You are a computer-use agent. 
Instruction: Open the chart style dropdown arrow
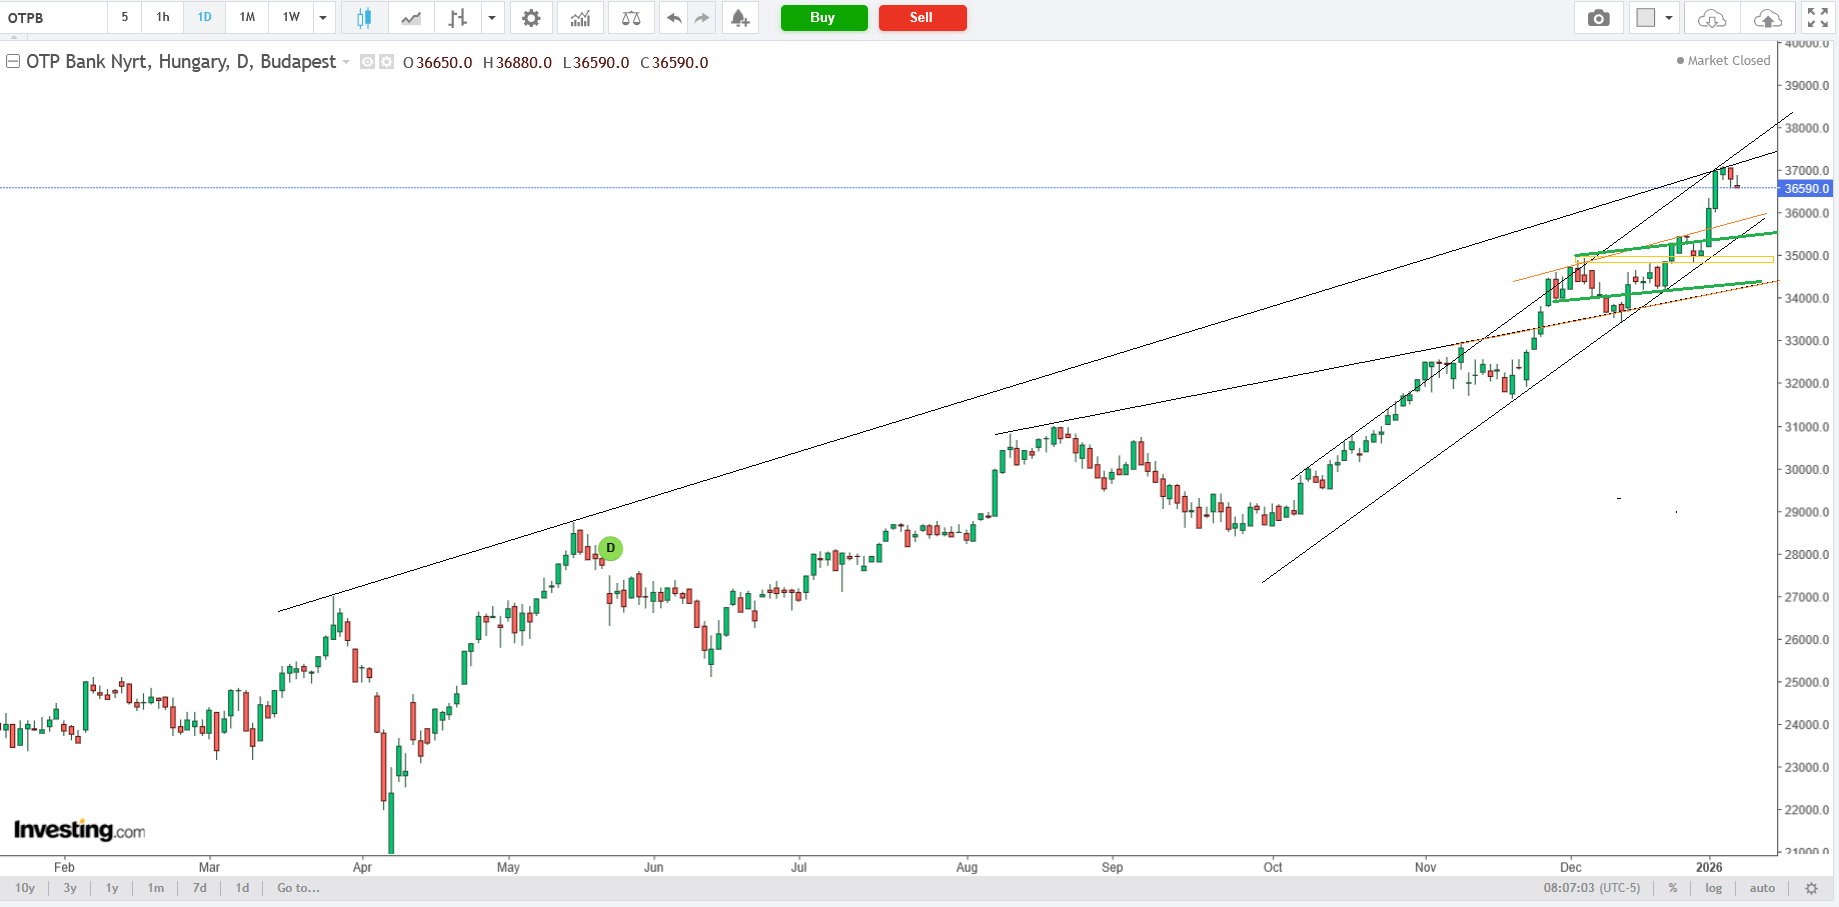[491, 18]
